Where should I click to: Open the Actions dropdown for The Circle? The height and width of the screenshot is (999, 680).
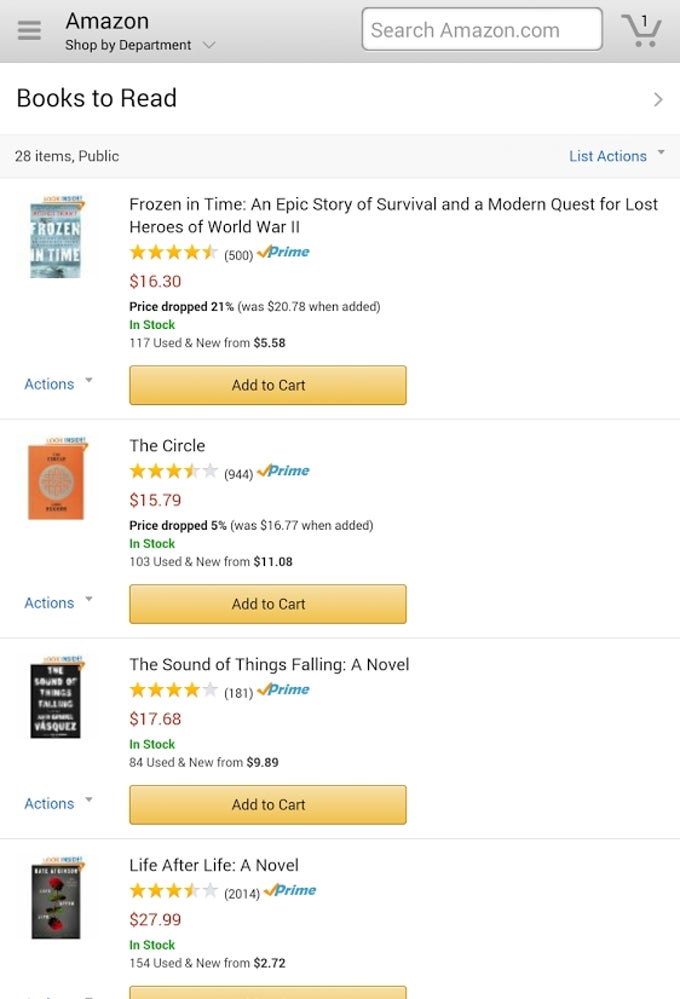57,603
